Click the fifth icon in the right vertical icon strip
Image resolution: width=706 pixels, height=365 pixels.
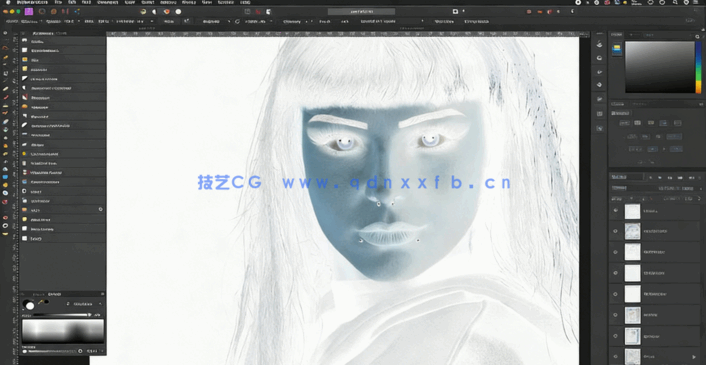(599, 99)
